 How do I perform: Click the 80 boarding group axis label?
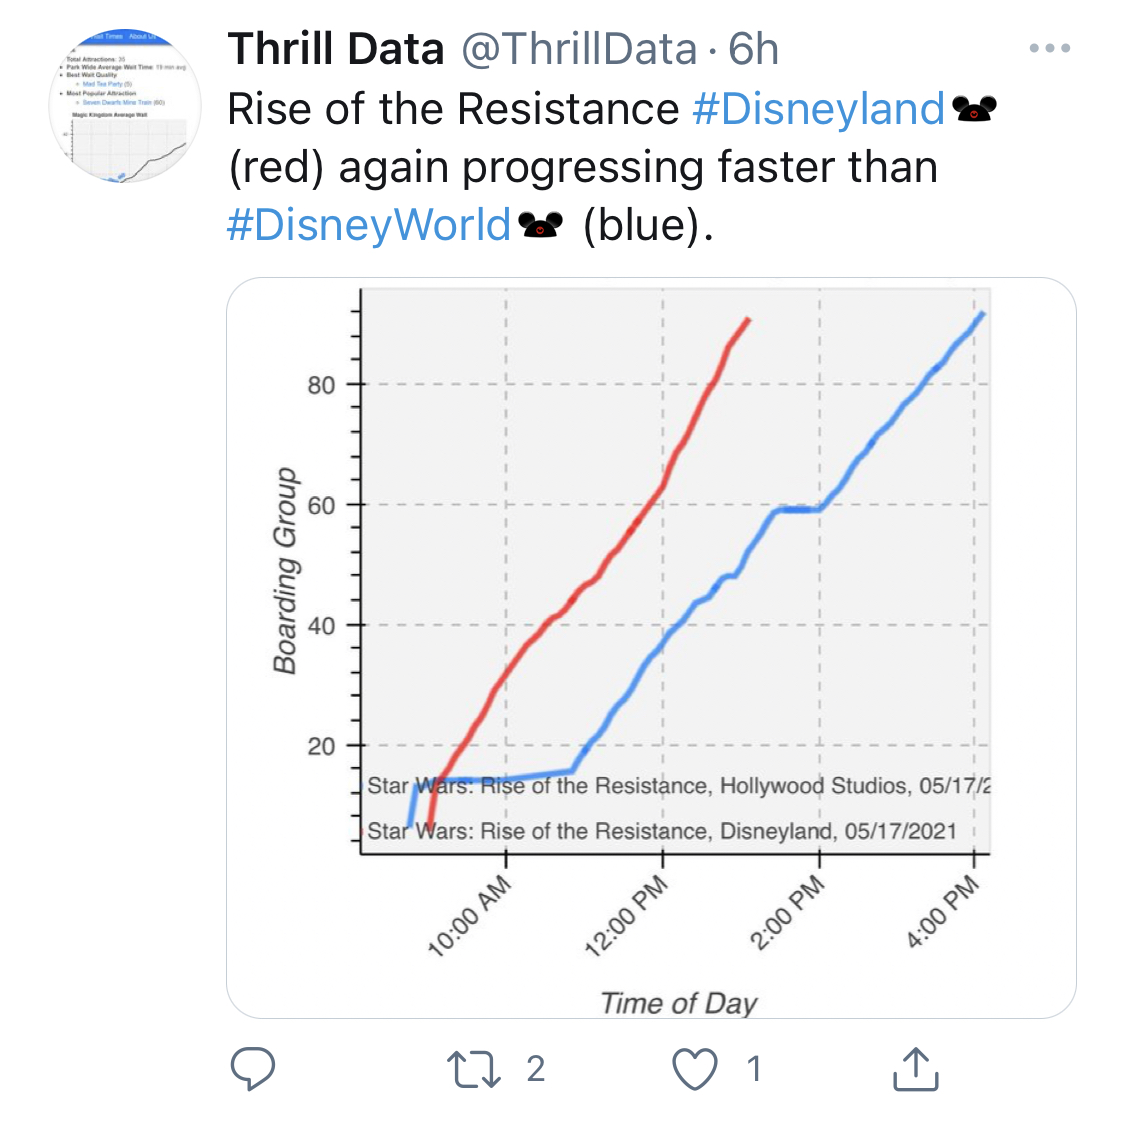321,385
